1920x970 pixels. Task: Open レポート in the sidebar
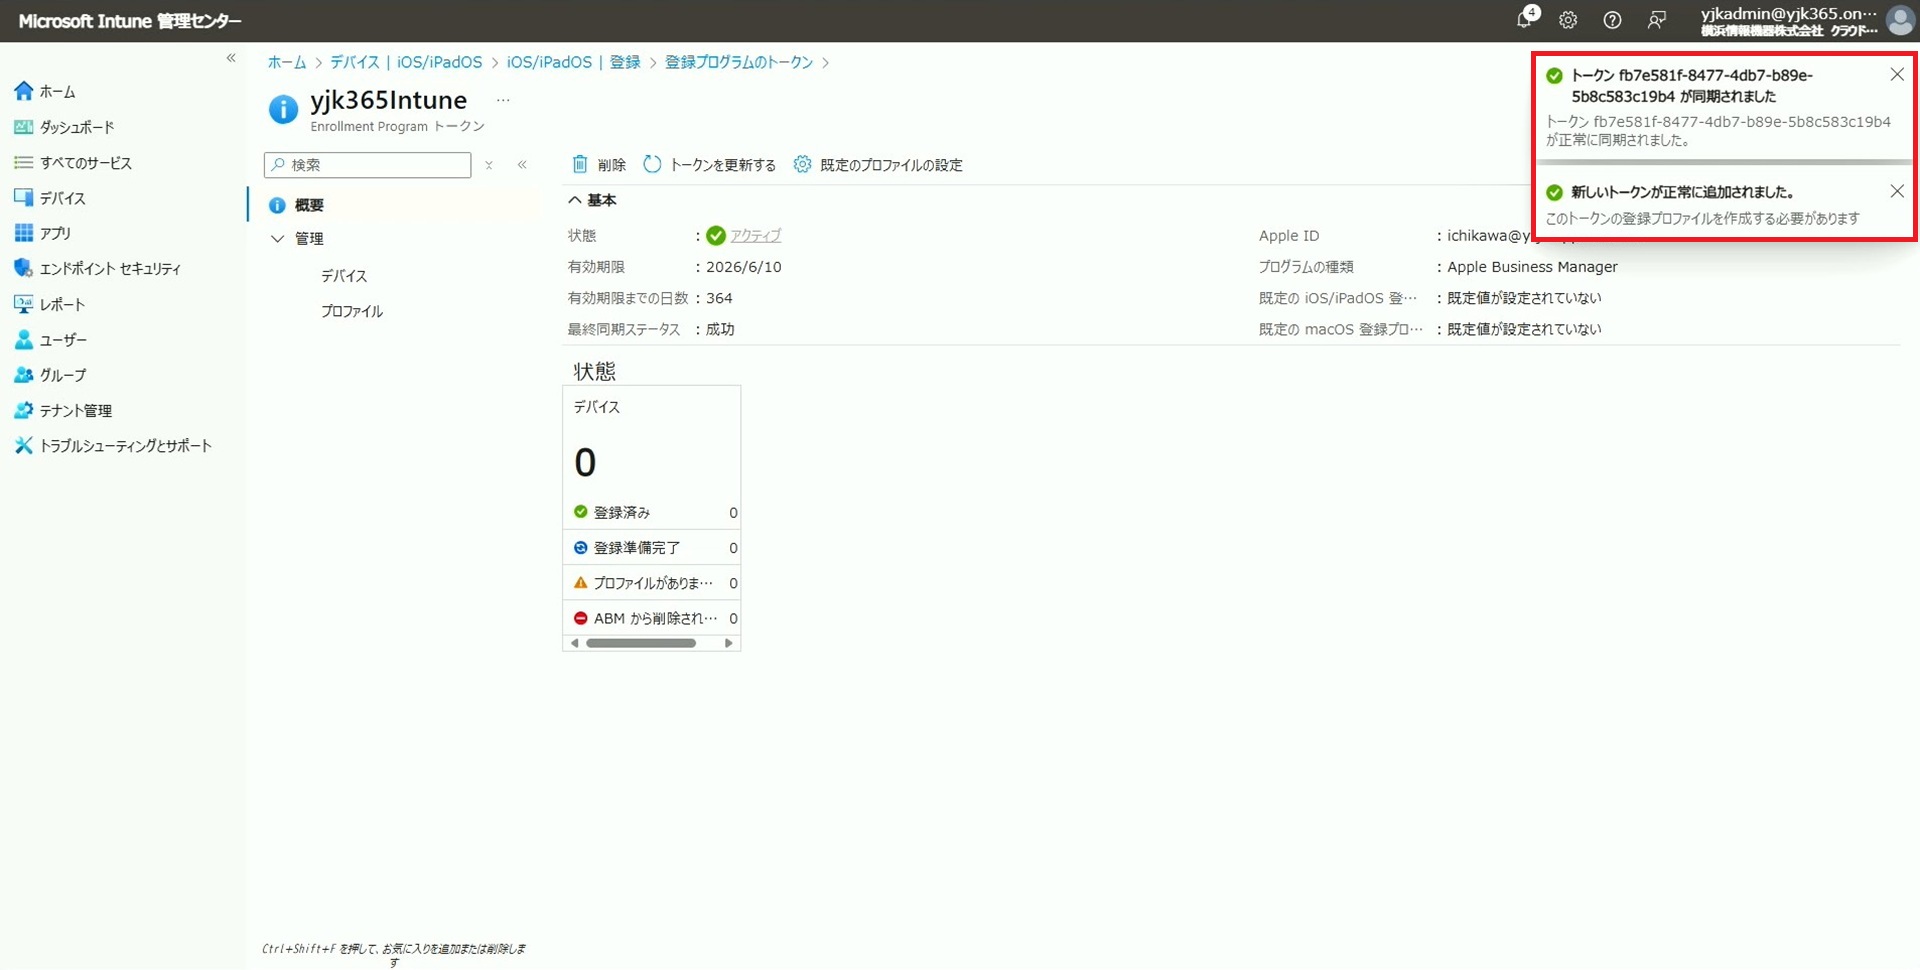[x=50, y=304]
